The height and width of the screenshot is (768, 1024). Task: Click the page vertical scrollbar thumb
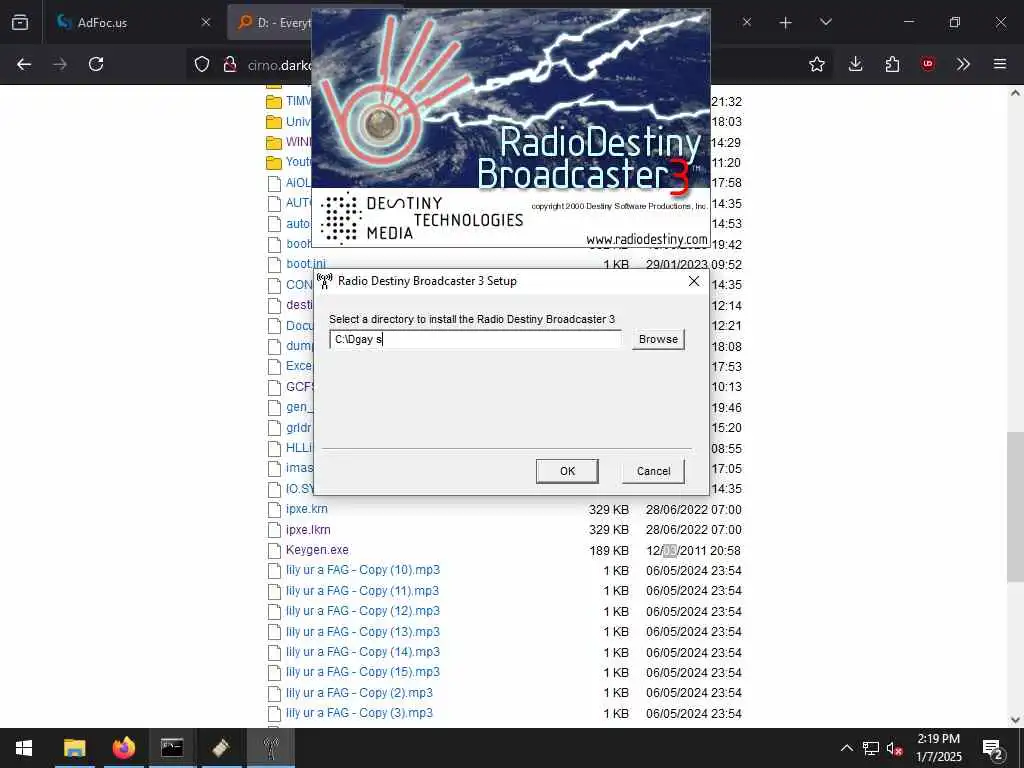(x=1015, y=507)
